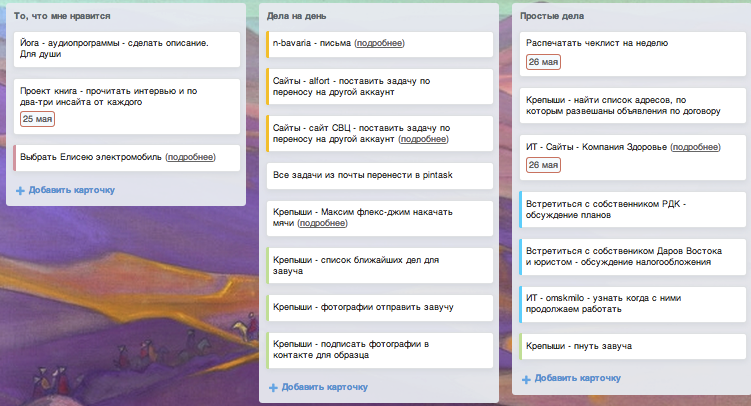The width and height of the screenshot is (751, 406).
Task: Click 'То, что мне нравится' list title
Action: pos(62,17)
